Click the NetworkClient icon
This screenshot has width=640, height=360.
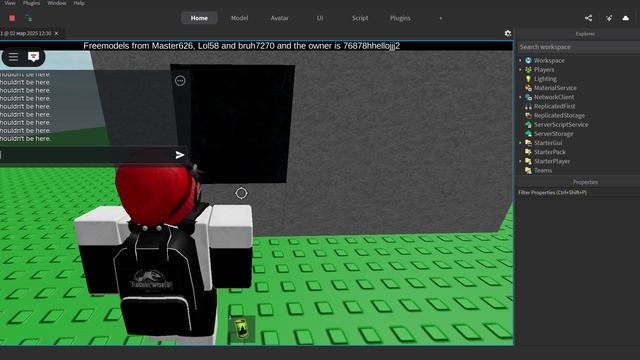tap(528, 97)
